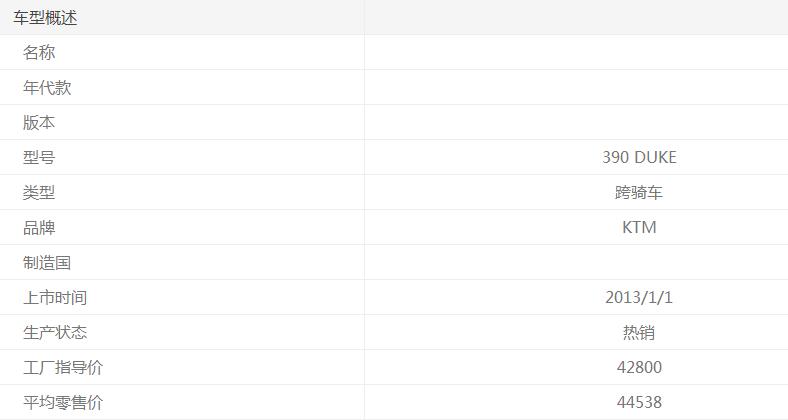Click the 品牌 row label

(x=39, y=228)
